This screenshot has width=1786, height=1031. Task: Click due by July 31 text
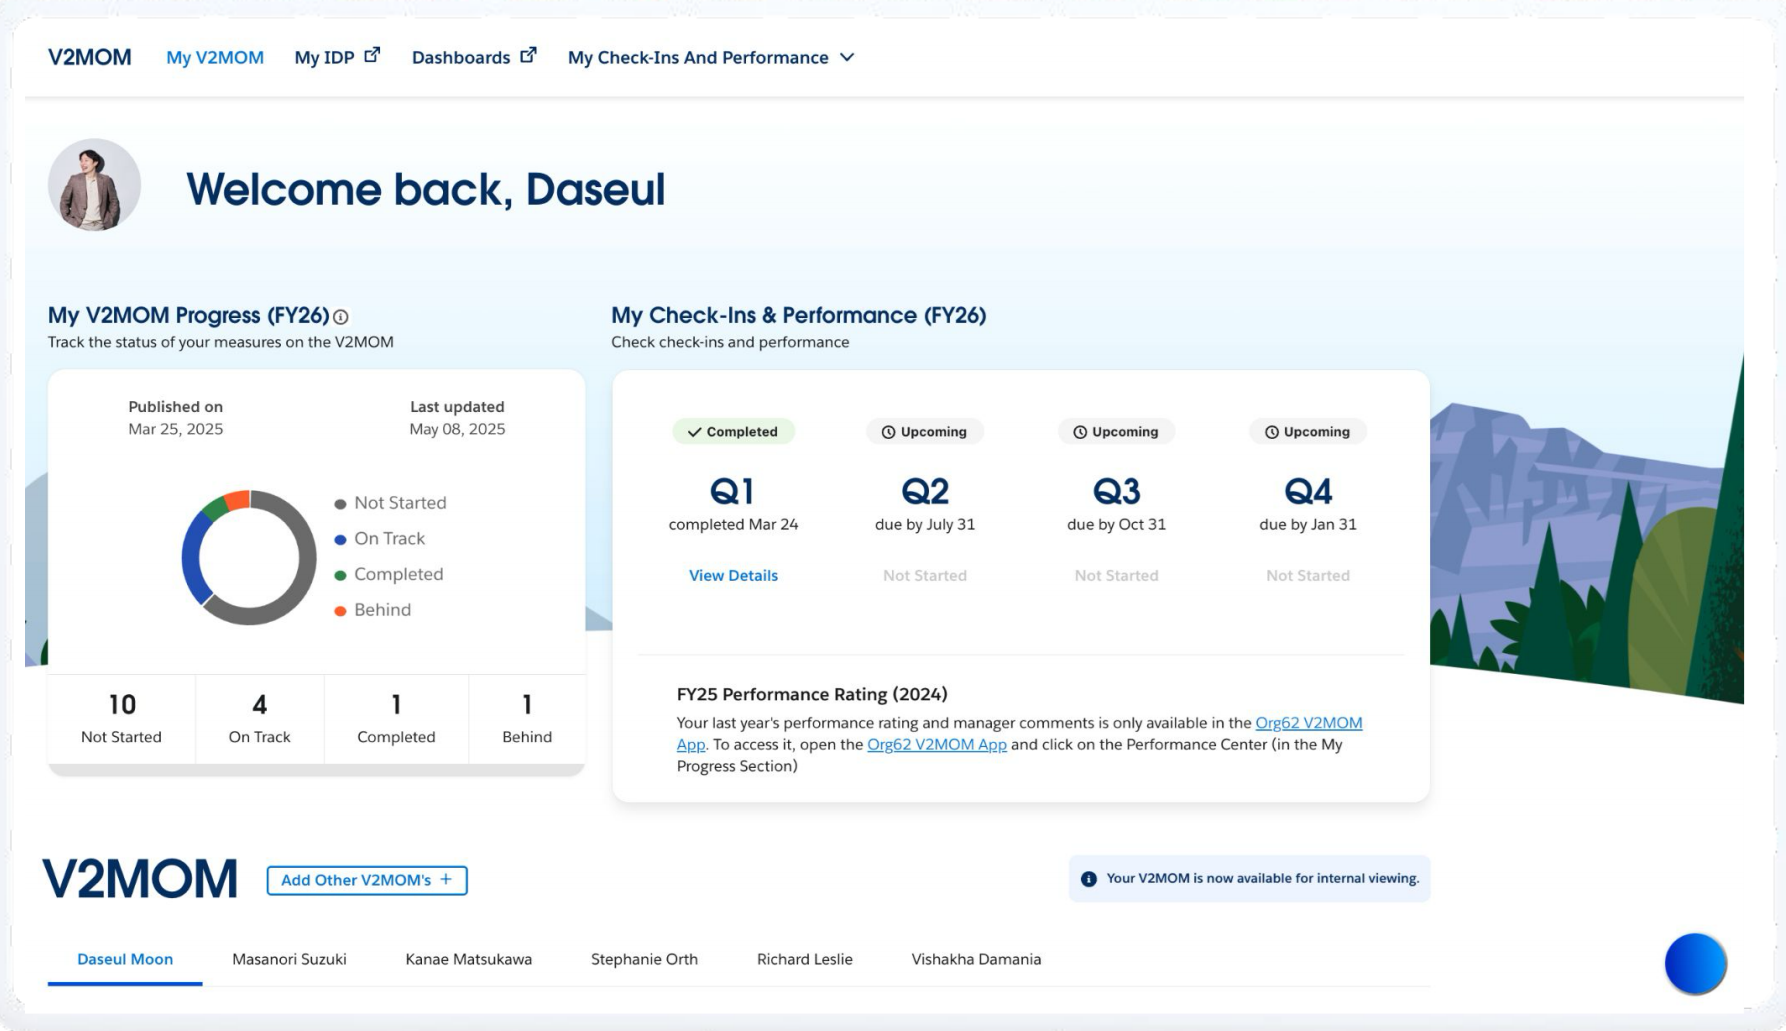tap(925, 525)
